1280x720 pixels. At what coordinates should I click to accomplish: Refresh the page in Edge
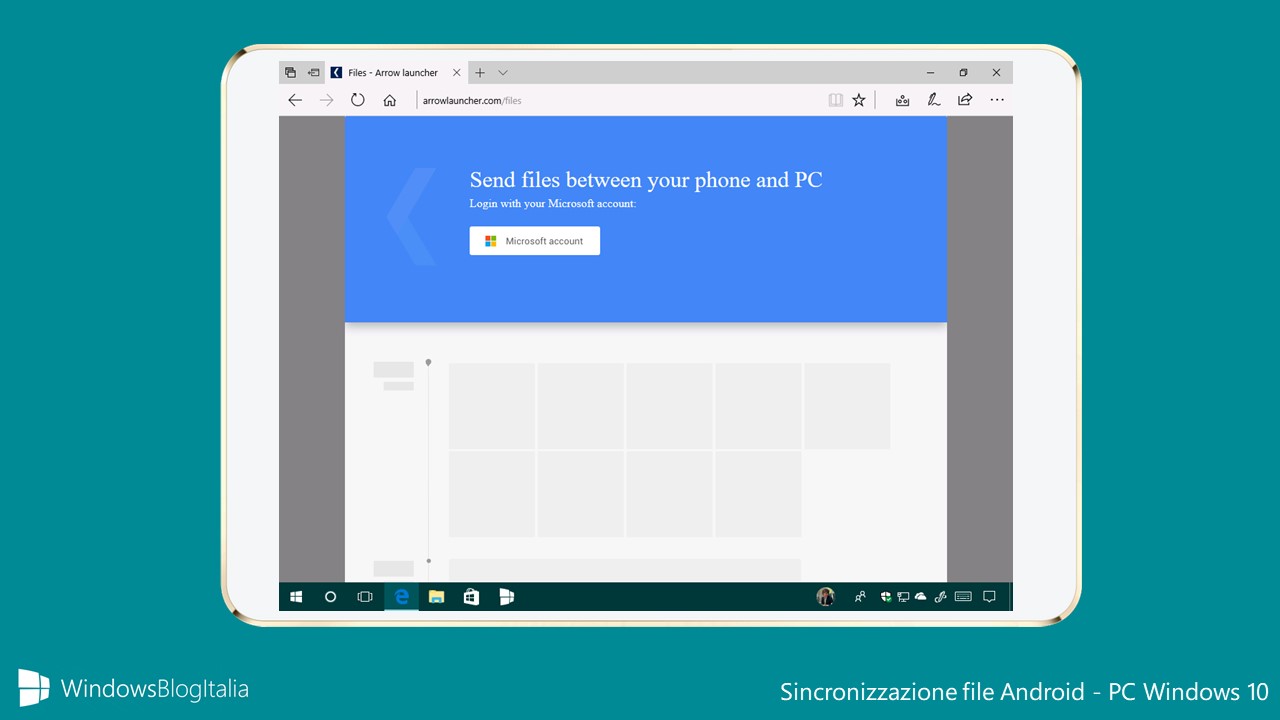pyautogui.click(x=358, y=100)
